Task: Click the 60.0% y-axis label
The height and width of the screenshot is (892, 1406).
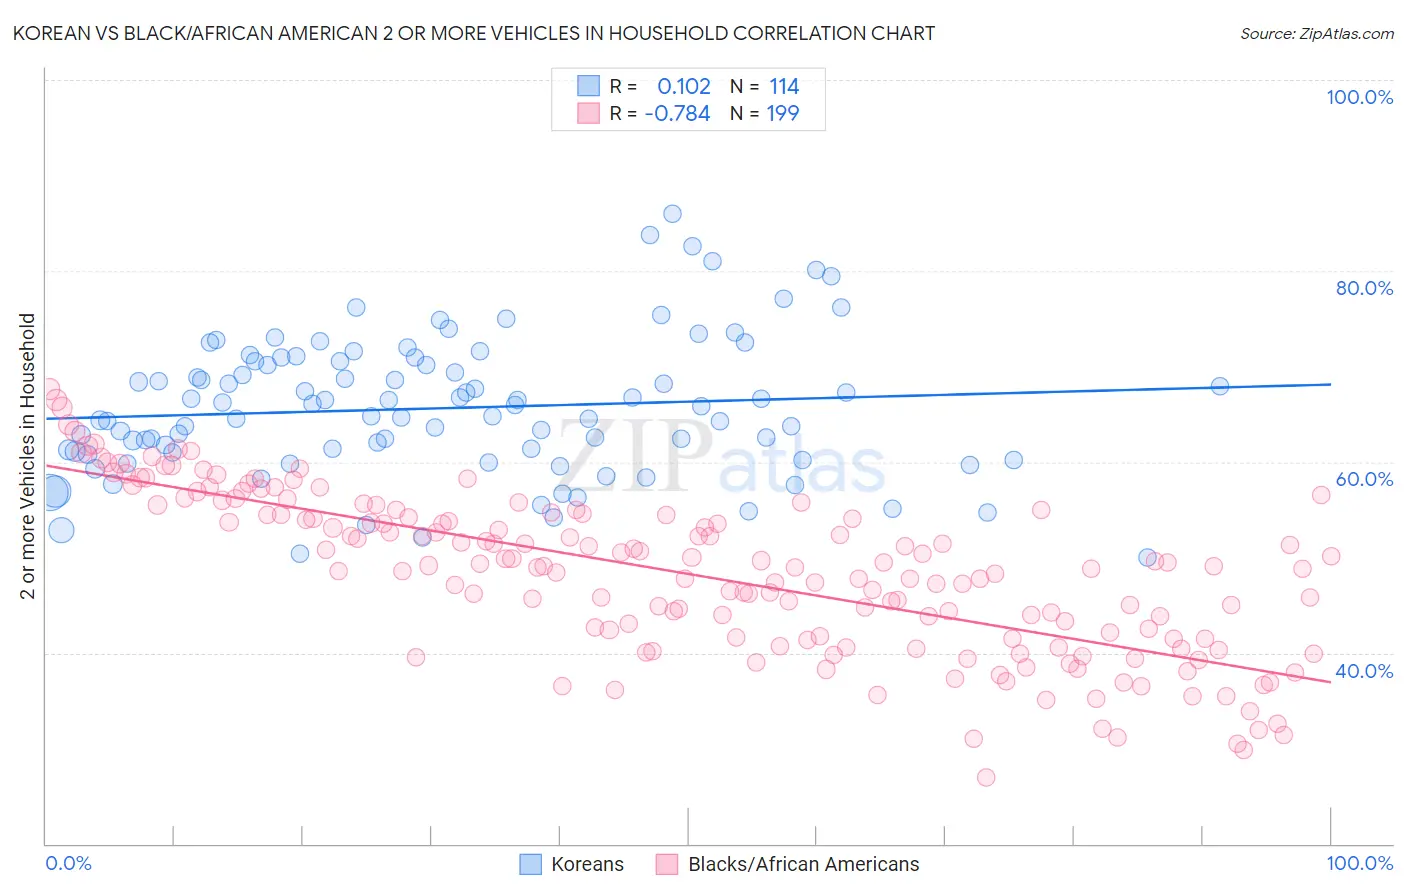Action: (x=1364, y=479)
